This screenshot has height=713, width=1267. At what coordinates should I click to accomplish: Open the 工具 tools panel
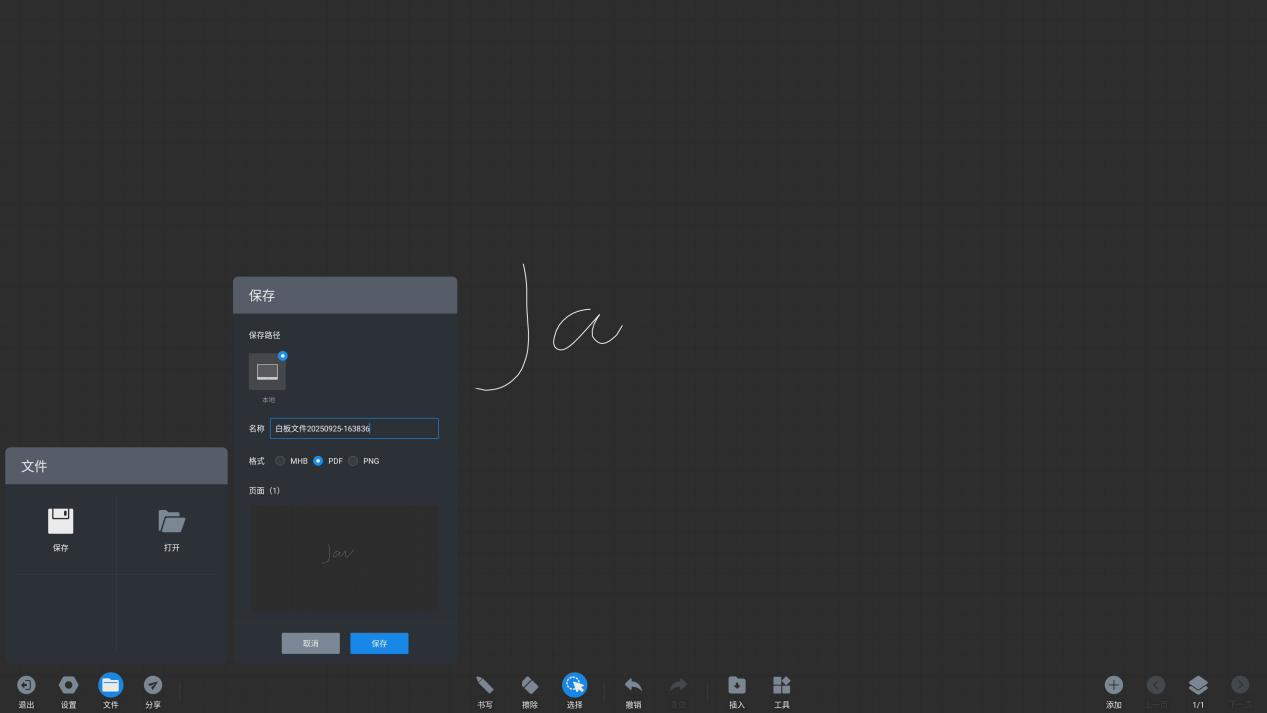point(782,686)
